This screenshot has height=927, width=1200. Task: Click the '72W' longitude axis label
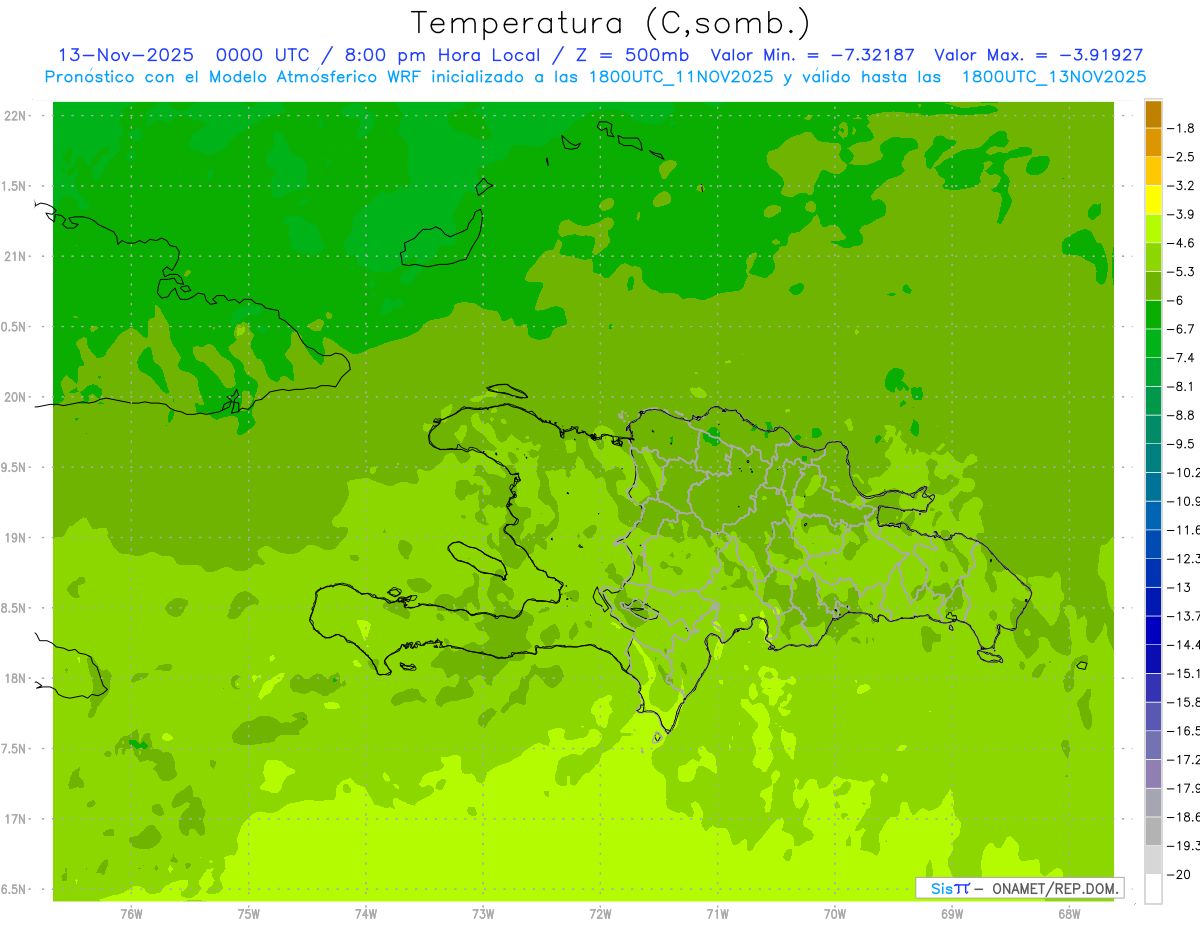[x=600, y=914]
